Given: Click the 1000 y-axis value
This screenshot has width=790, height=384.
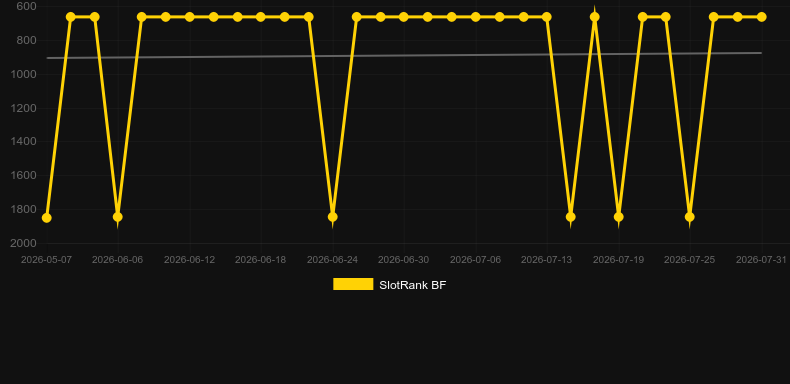Looking at the screenshot, I should pos(24,74).
